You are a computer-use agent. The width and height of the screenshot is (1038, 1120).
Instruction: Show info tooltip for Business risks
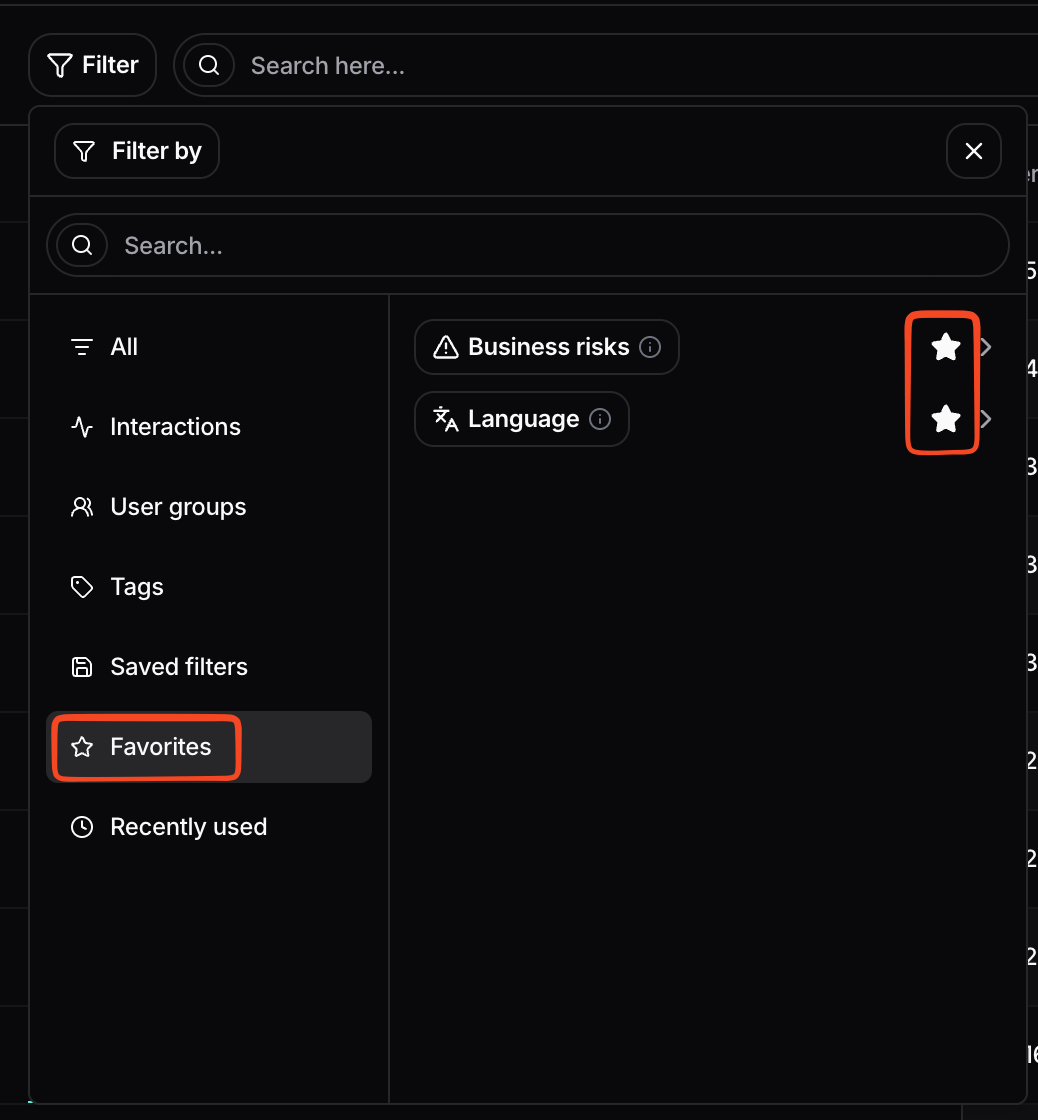(649, 347)
